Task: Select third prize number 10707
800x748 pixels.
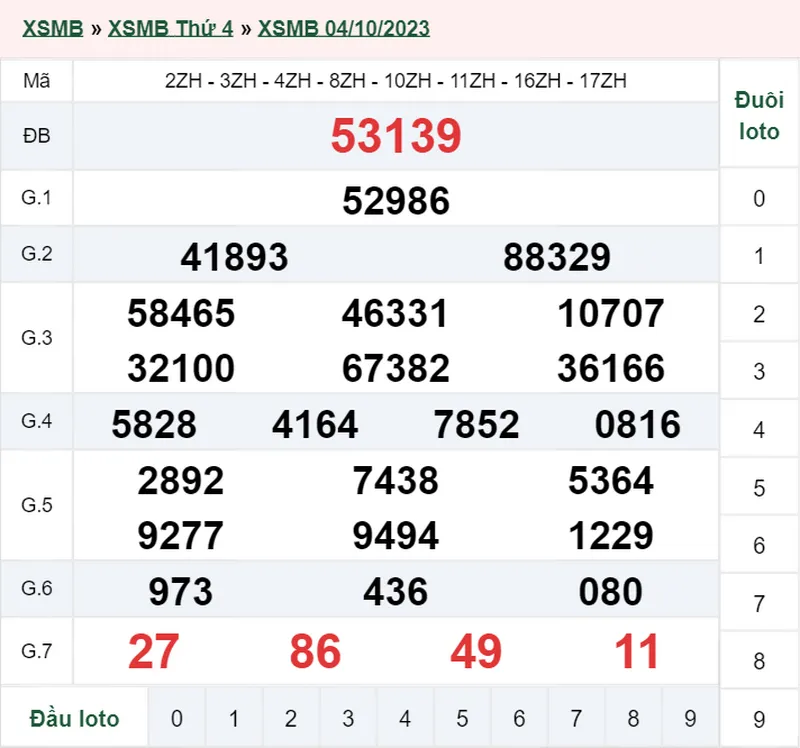Action: (611, 313)
